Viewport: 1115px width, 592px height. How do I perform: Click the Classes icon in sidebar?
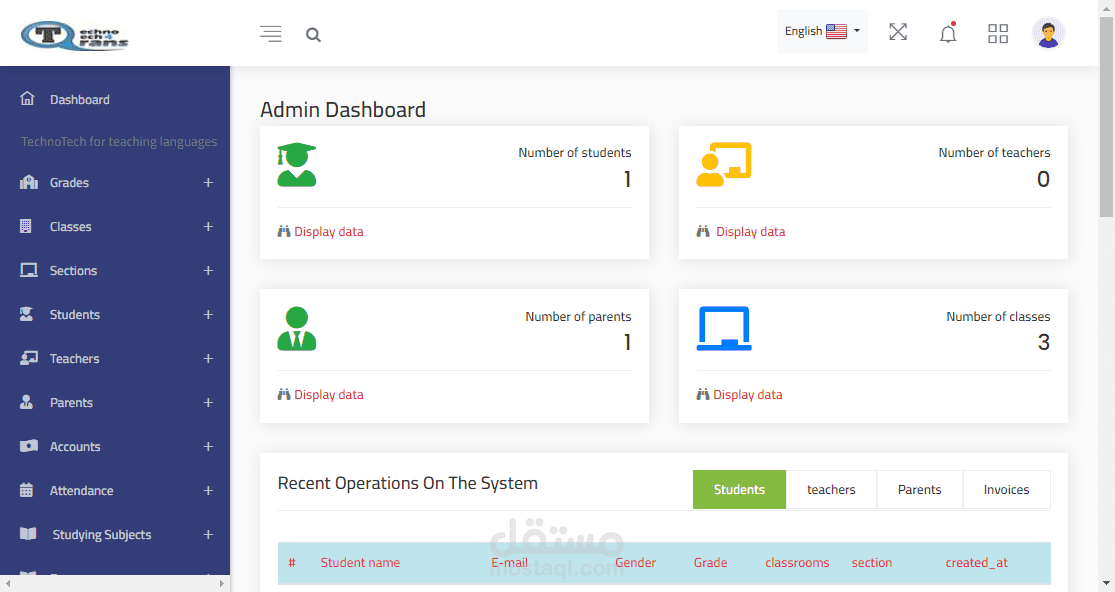(x=26, y=226)
